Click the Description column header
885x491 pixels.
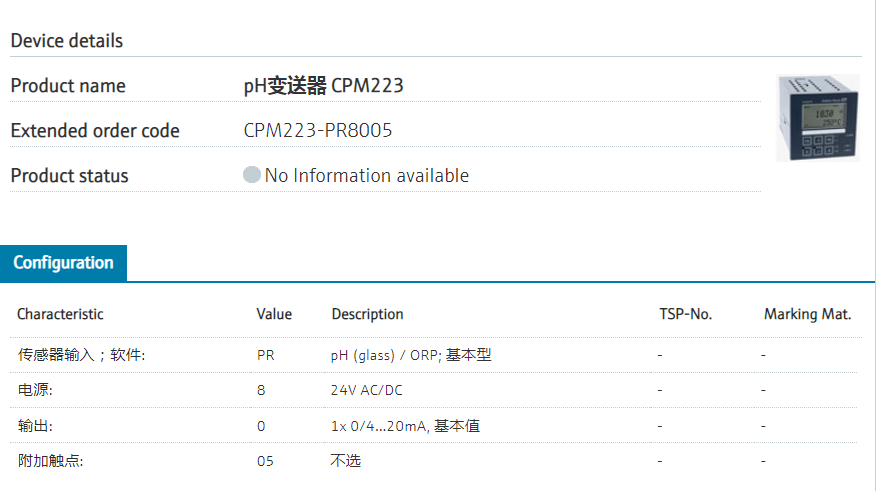367,314
